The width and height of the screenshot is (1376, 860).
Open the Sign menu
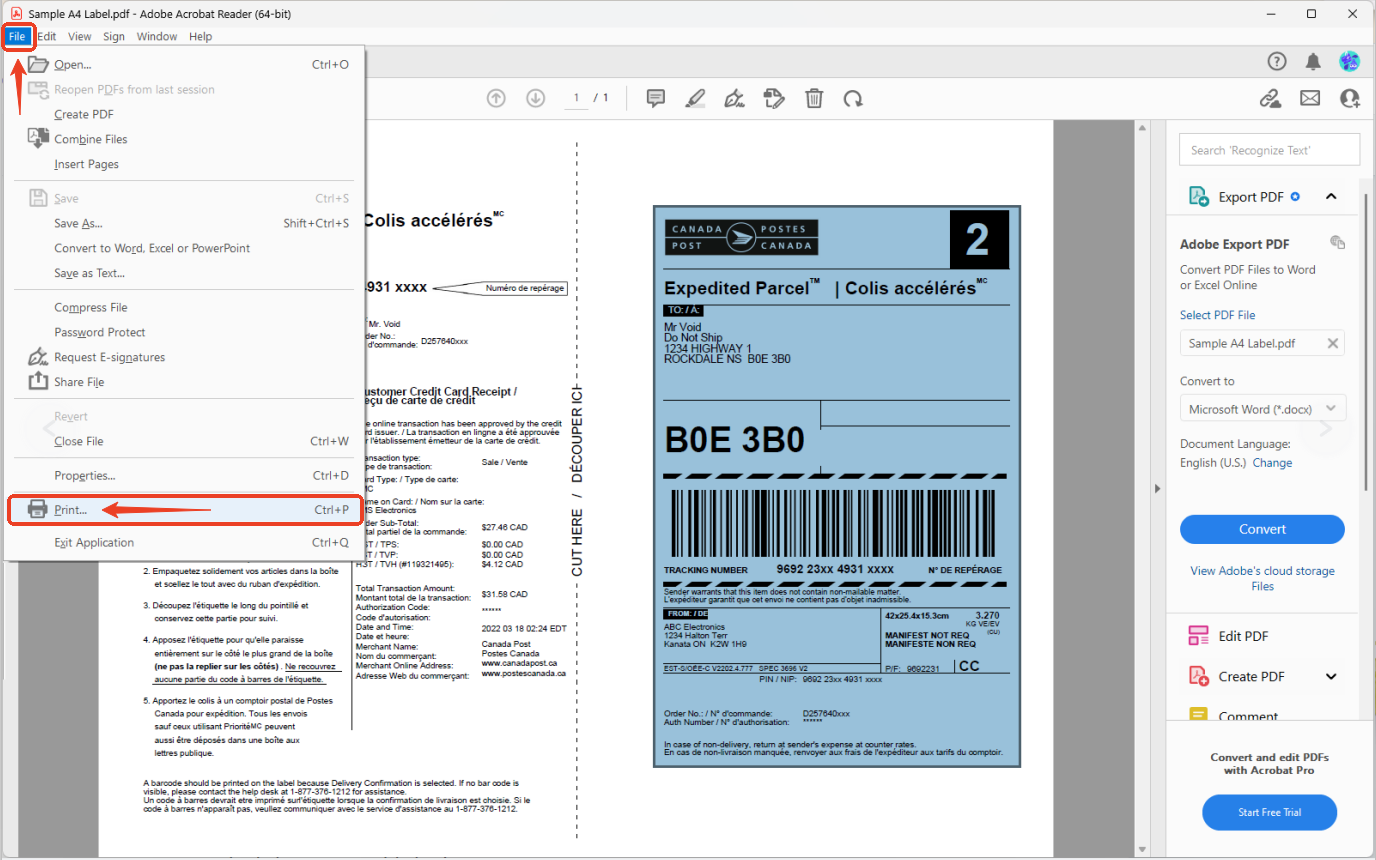[x=114, y=36]
